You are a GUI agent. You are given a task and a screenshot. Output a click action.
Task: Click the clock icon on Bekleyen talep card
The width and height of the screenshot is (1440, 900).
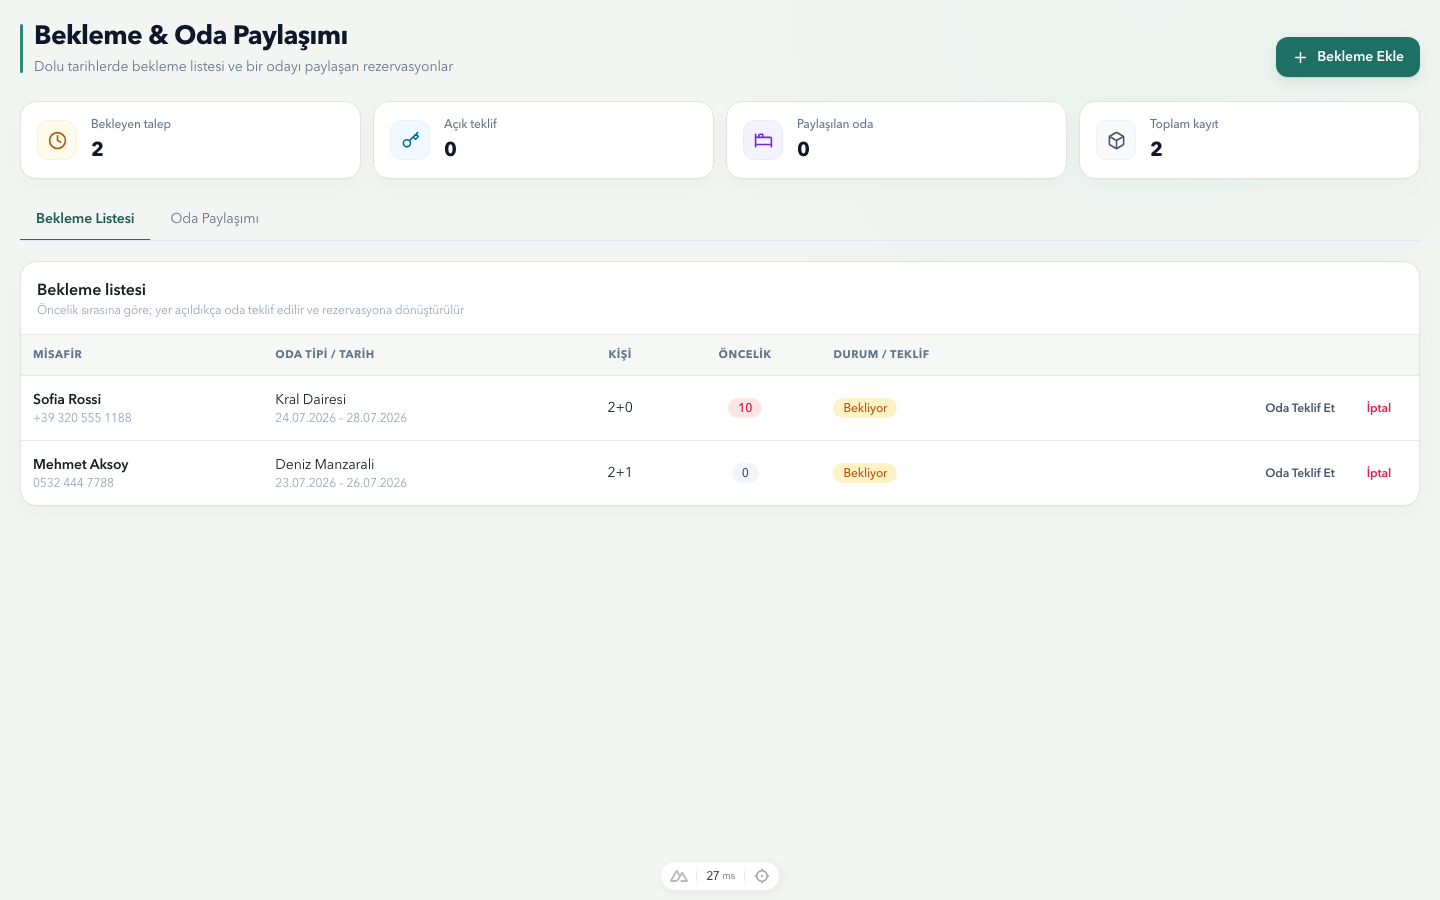[57, 140]
